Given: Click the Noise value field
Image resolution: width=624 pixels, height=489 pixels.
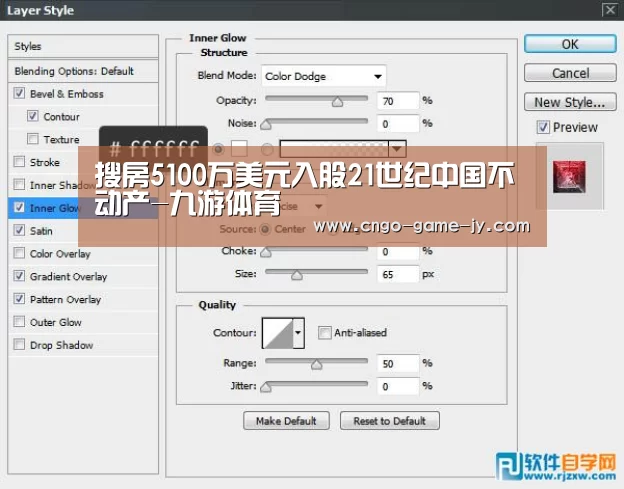Looking at the screenshot, I should click(398, 124).
